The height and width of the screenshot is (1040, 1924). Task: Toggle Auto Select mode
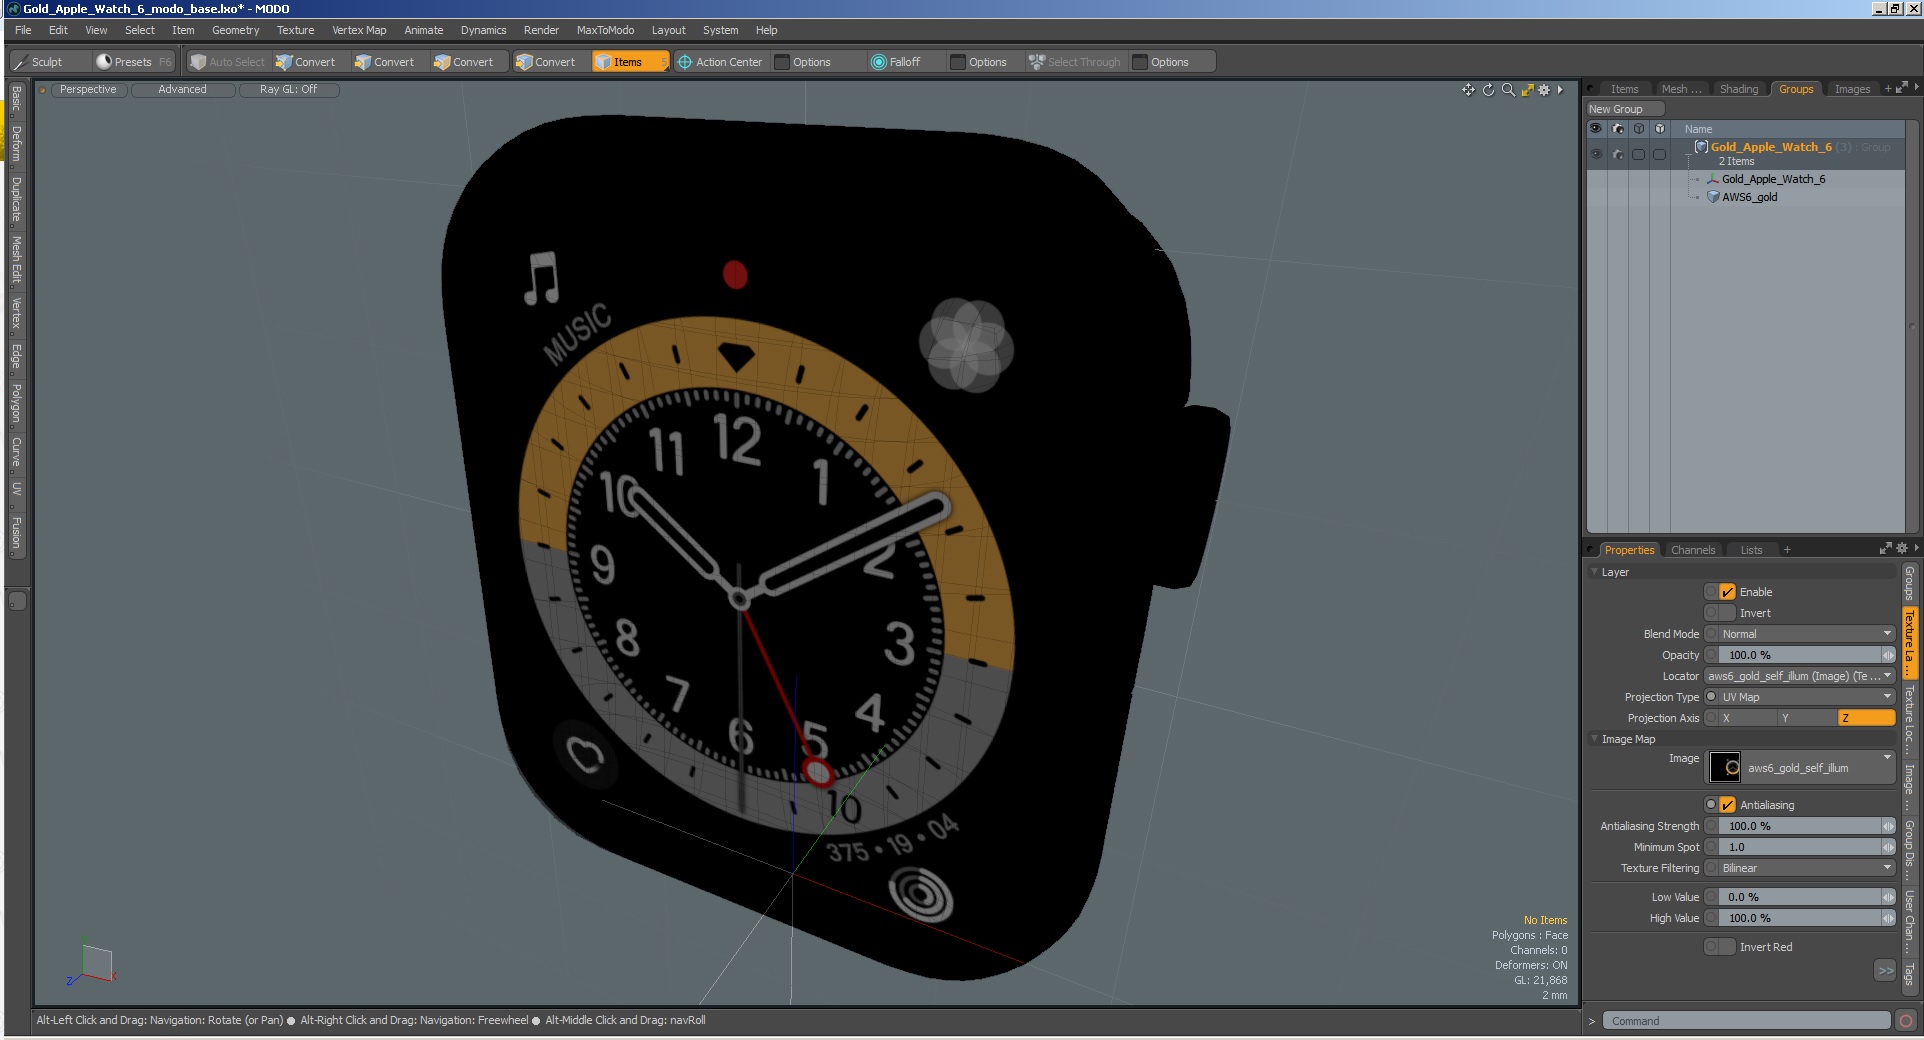[227, 62]
